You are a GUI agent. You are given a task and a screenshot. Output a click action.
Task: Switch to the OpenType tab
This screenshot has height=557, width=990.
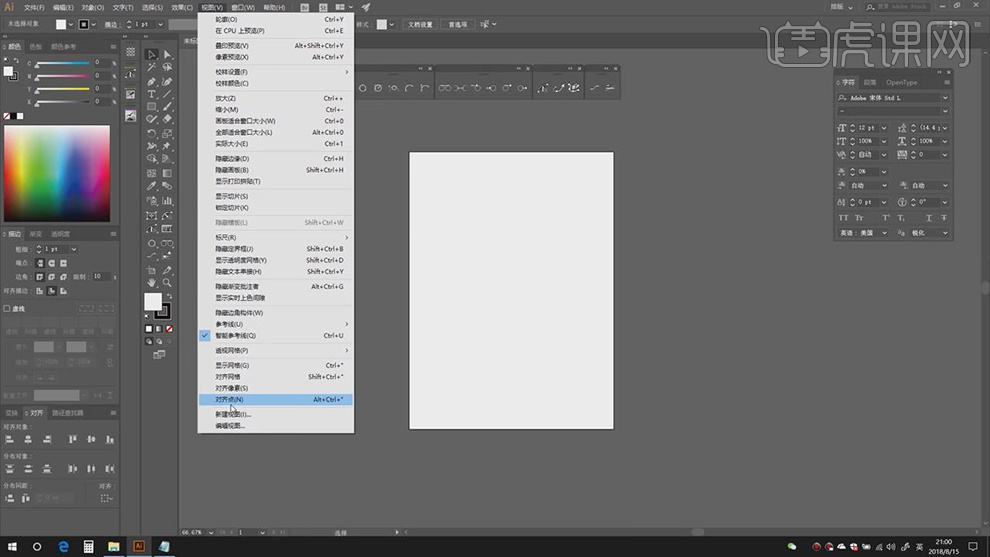901,82
